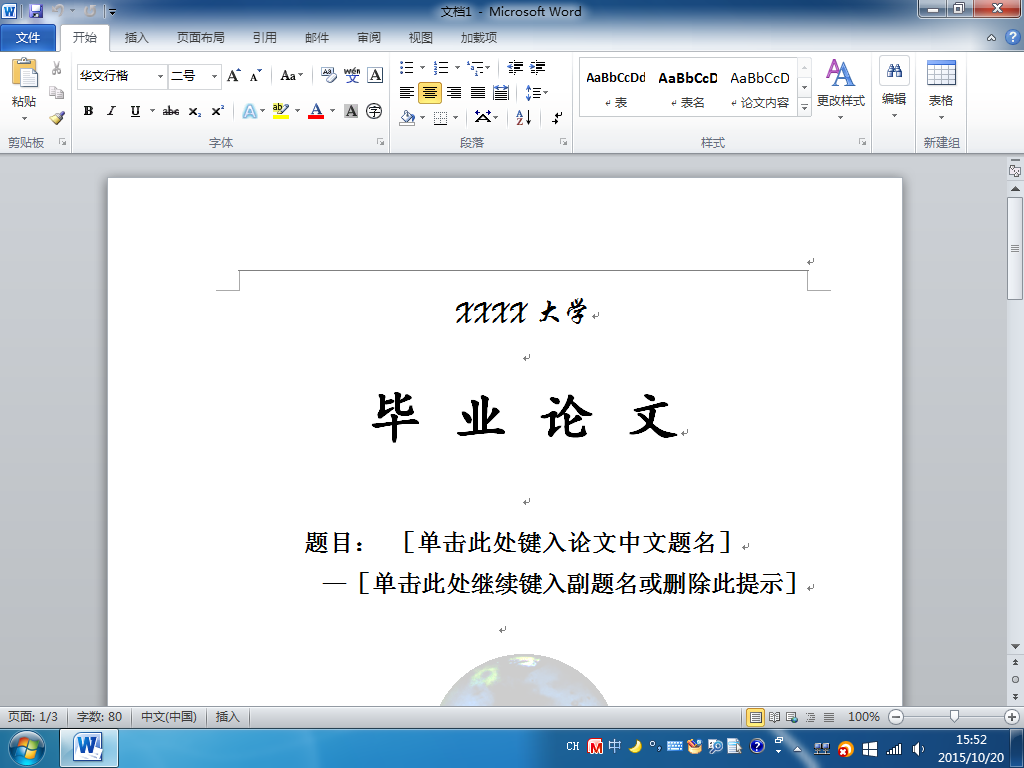This screenshot has height=768, width=1024.
Task: Toggle Align Left
Action: (407, 93)
